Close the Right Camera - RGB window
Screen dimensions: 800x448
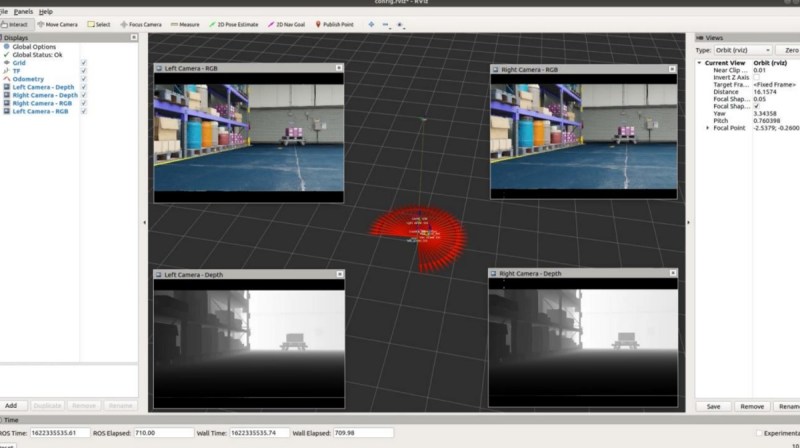(672, 69)
